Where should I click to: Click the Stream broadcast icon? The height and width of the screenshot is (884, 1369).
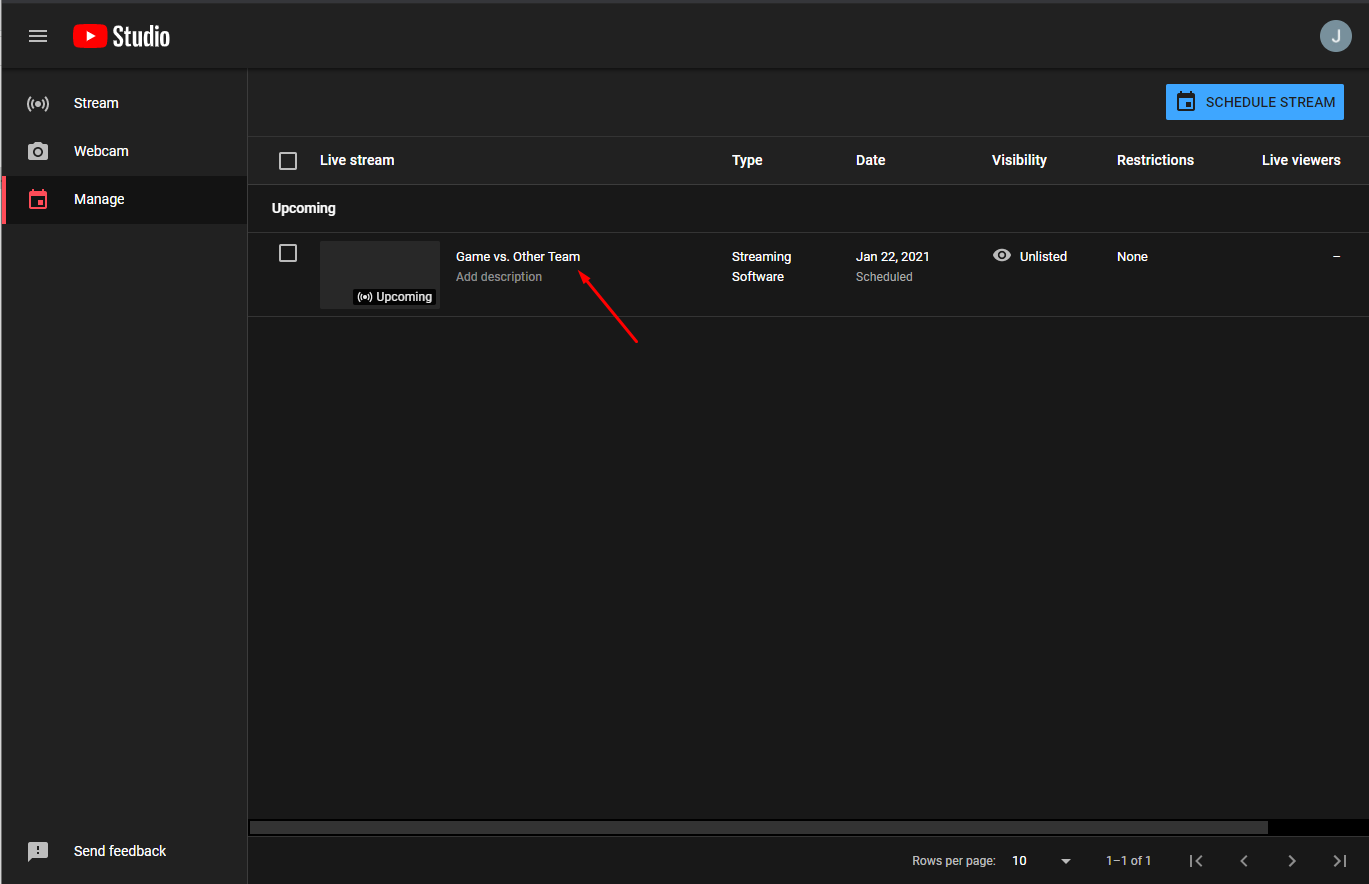click(38, 104)
